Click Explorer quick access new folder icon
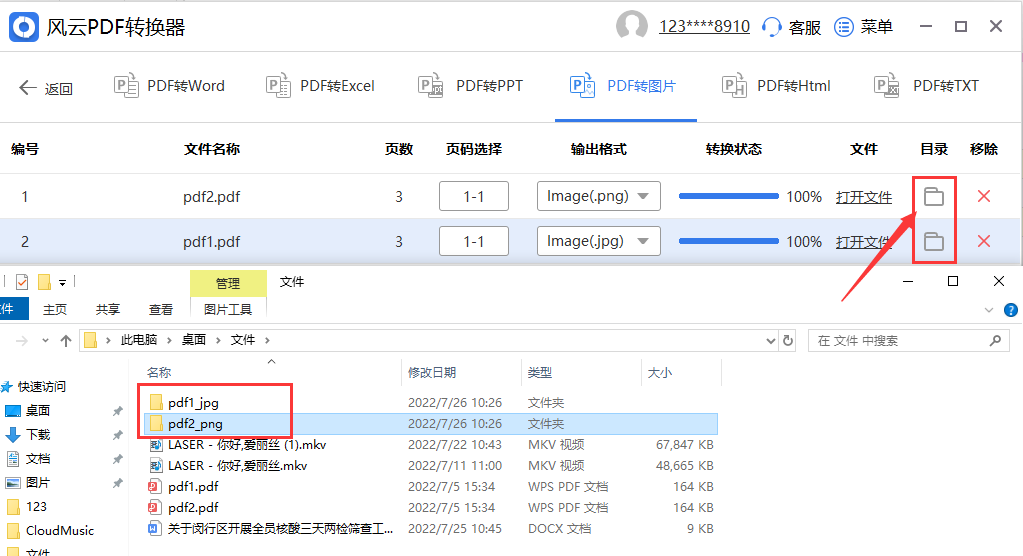The width and height of the screenshot is (1023, 556). coord(44,282)
